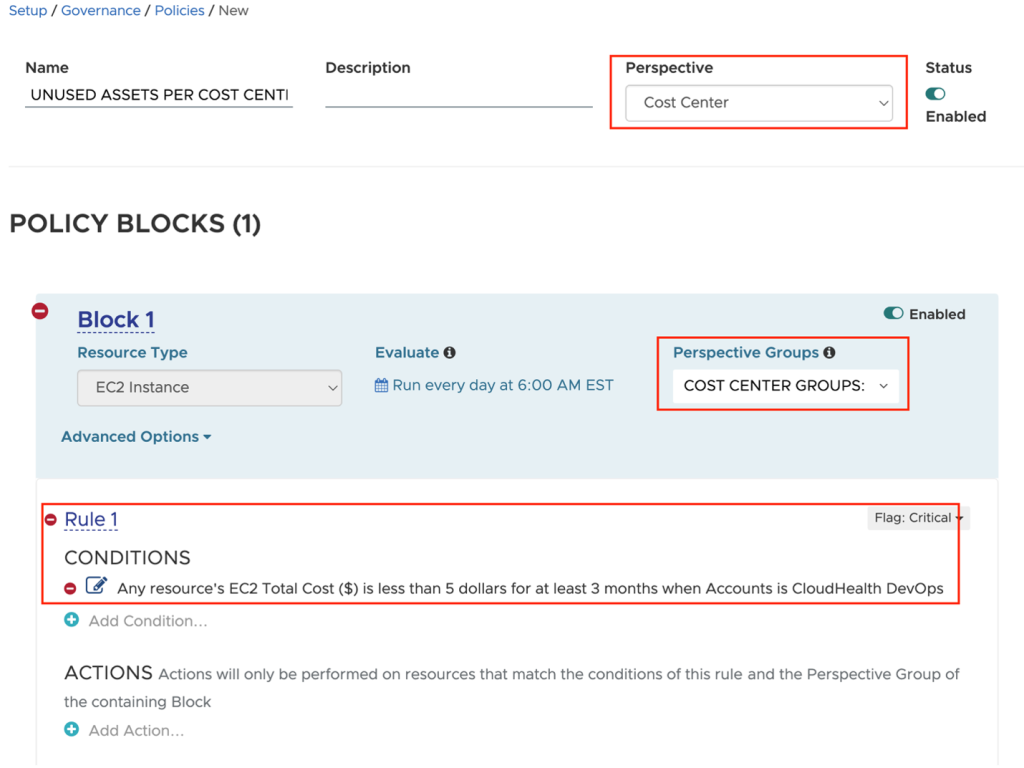1024x768 pixels.
Task: Toggle the policy Status enabled switch
Action: 935,94
